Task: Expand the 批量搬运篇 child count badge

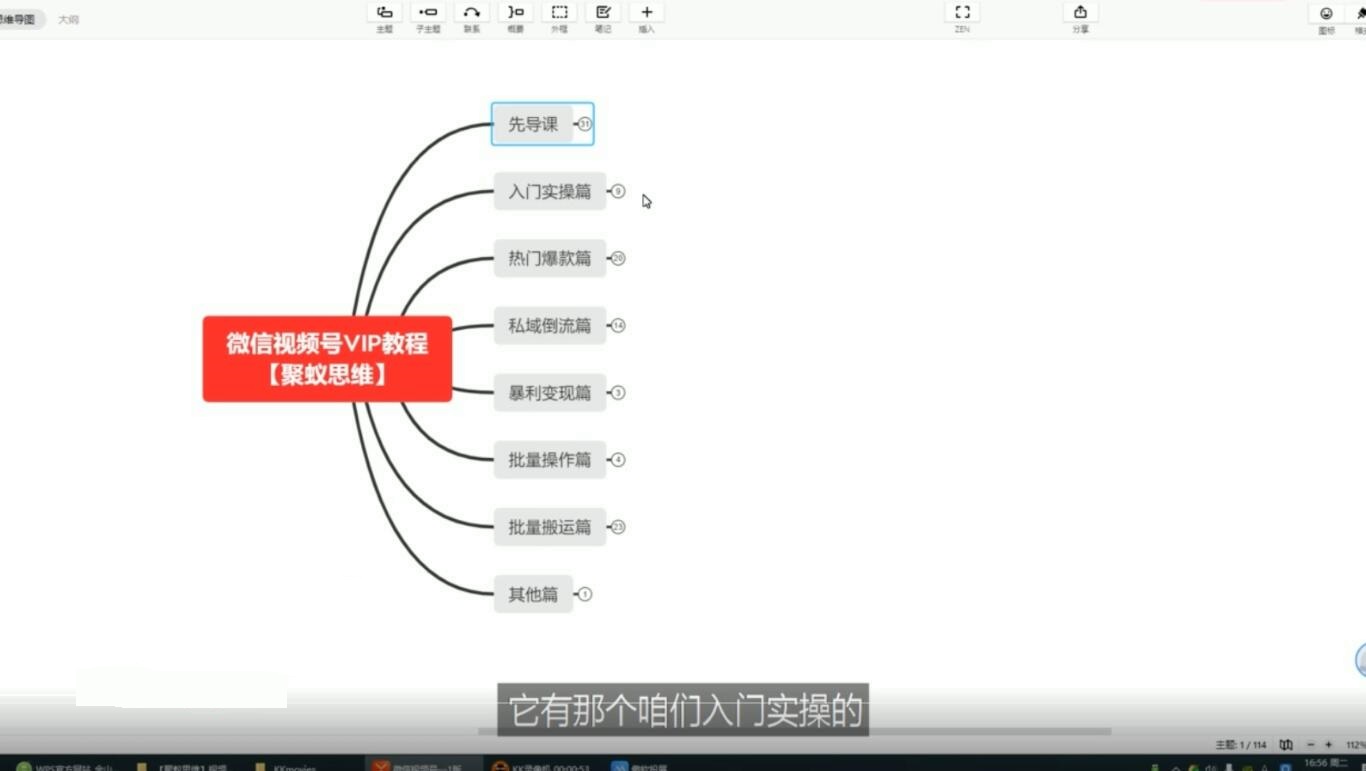Action: tap(618, 527)
